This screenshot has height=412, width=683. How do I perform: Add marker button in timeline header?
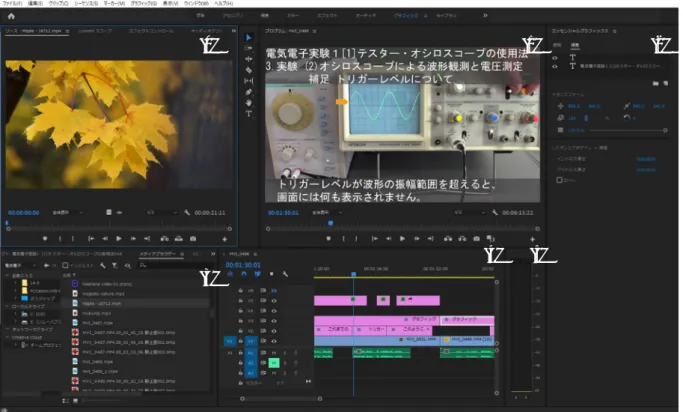[271, 274]
